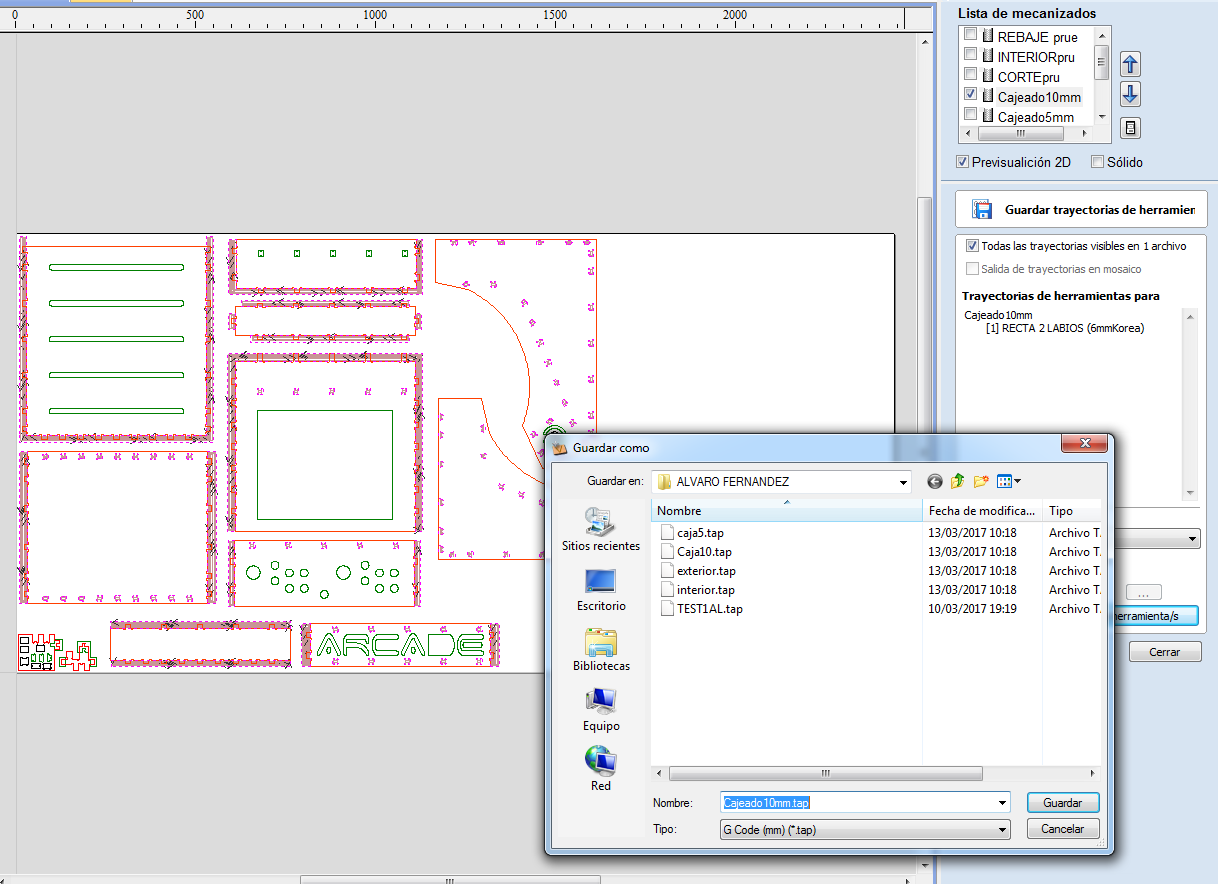Click the partially hidden herramienta/s button
This screenshot has width=1218, height=884.
1154,616
